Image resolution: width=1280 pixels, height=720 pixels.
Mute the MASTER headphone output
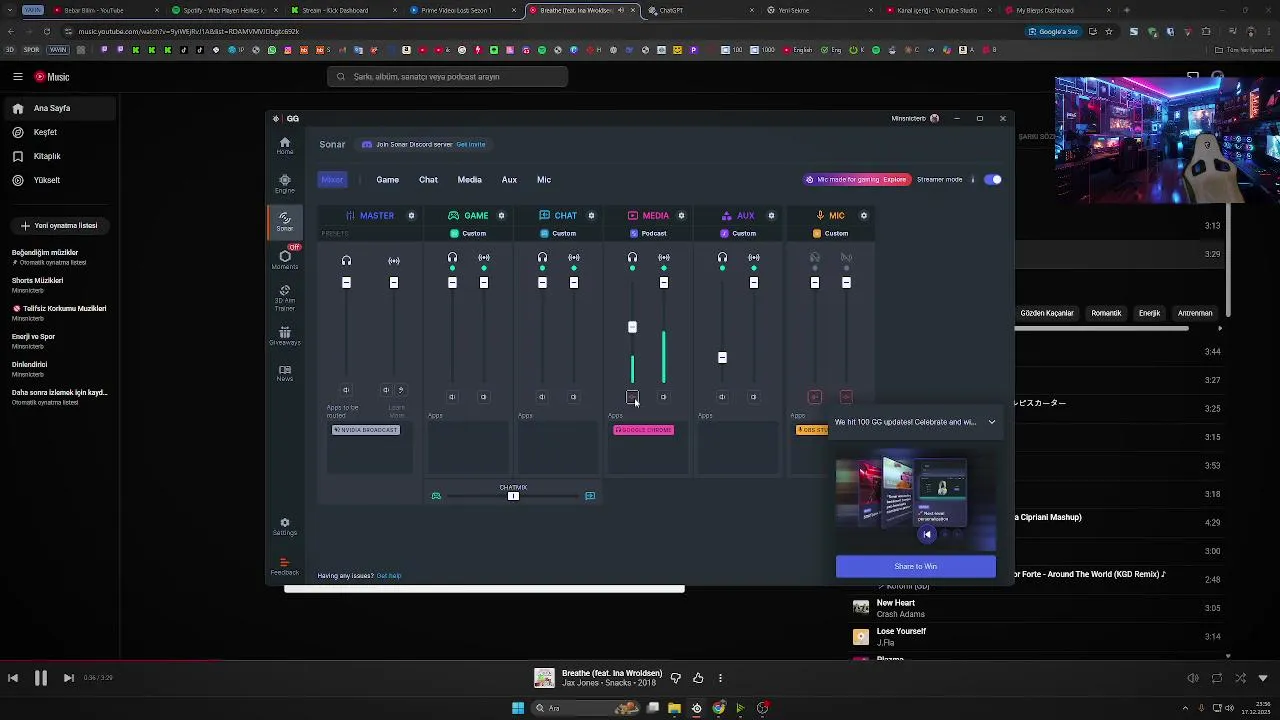coord(346,390)
